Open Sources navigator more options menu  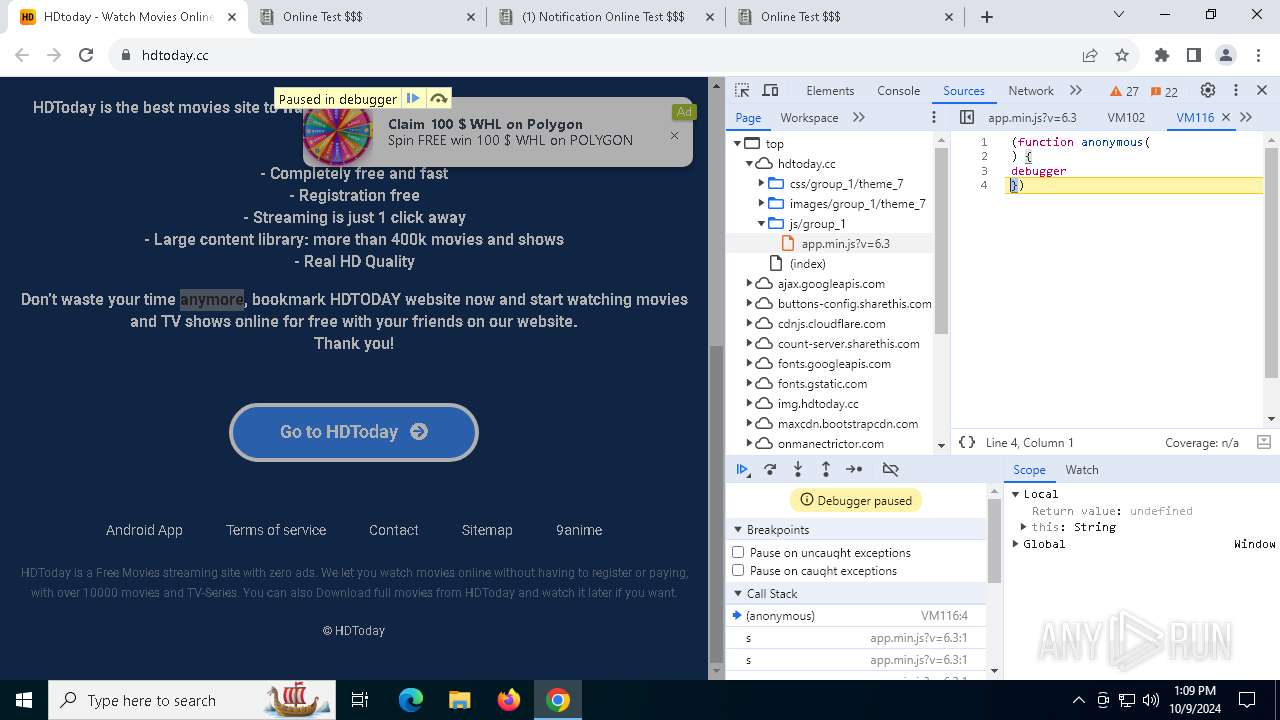(x=934, y=117)
